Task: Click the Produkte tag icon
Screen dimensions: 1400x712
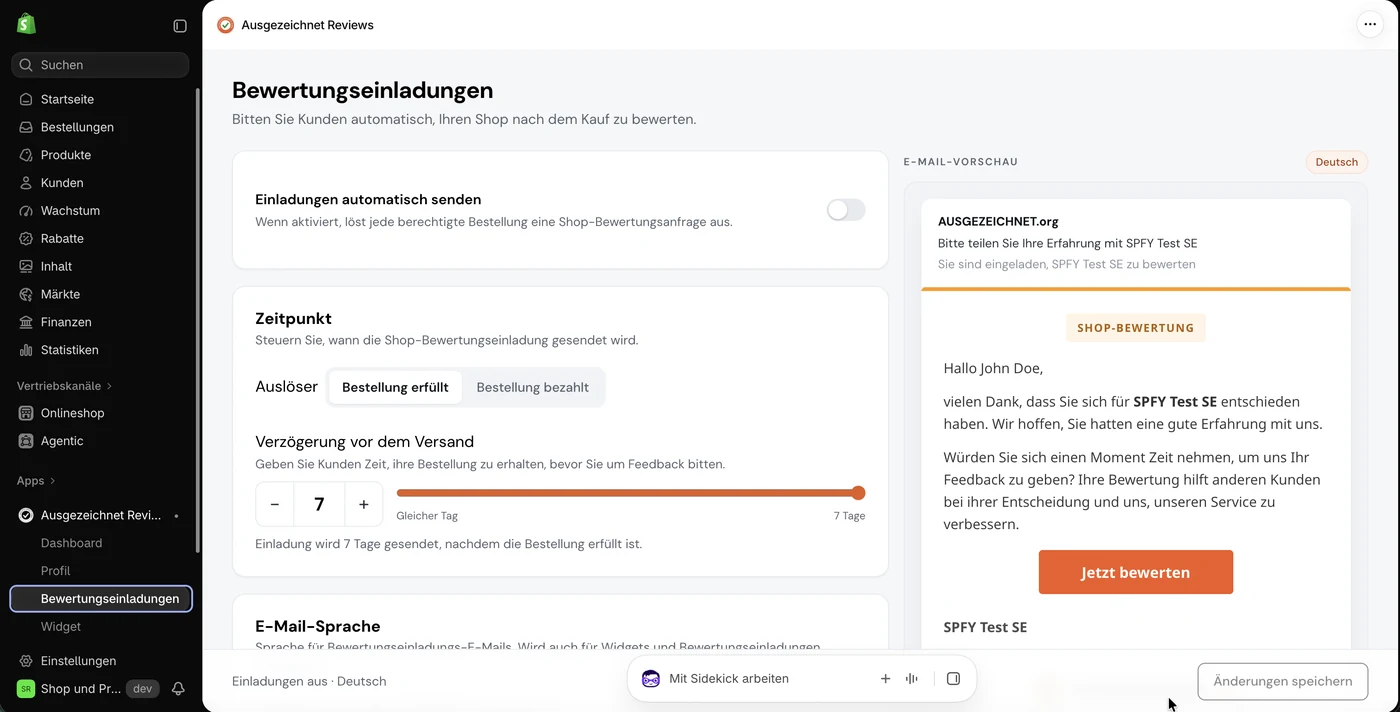Action: point(26,155)
